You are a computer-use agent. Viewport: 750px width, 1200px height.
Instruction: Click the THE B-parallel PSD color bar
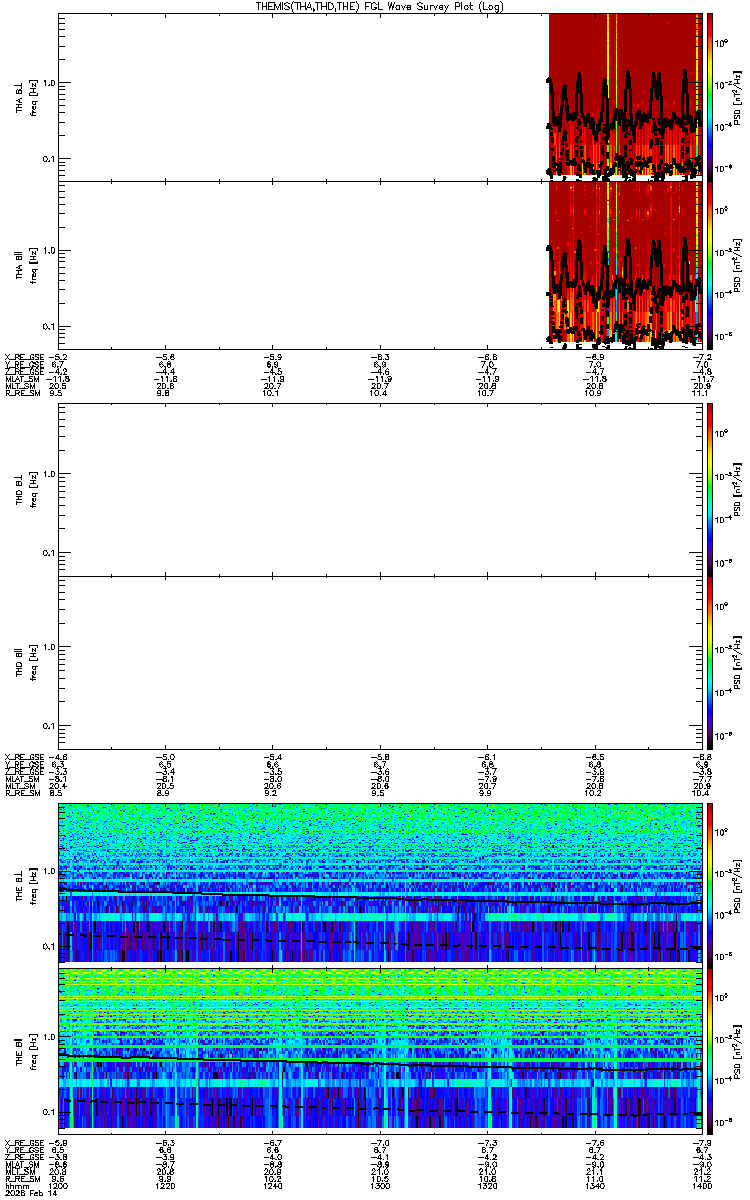[x=710, y=1051]
